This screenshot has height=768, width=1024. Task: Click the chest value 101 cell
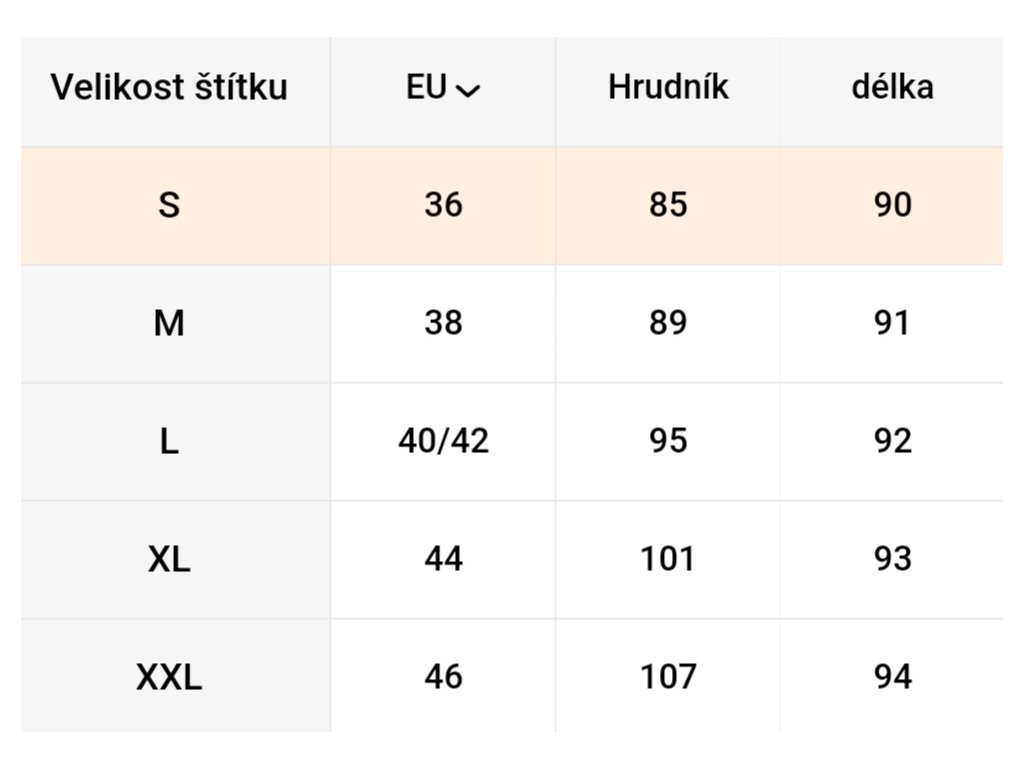coord(668,560)
